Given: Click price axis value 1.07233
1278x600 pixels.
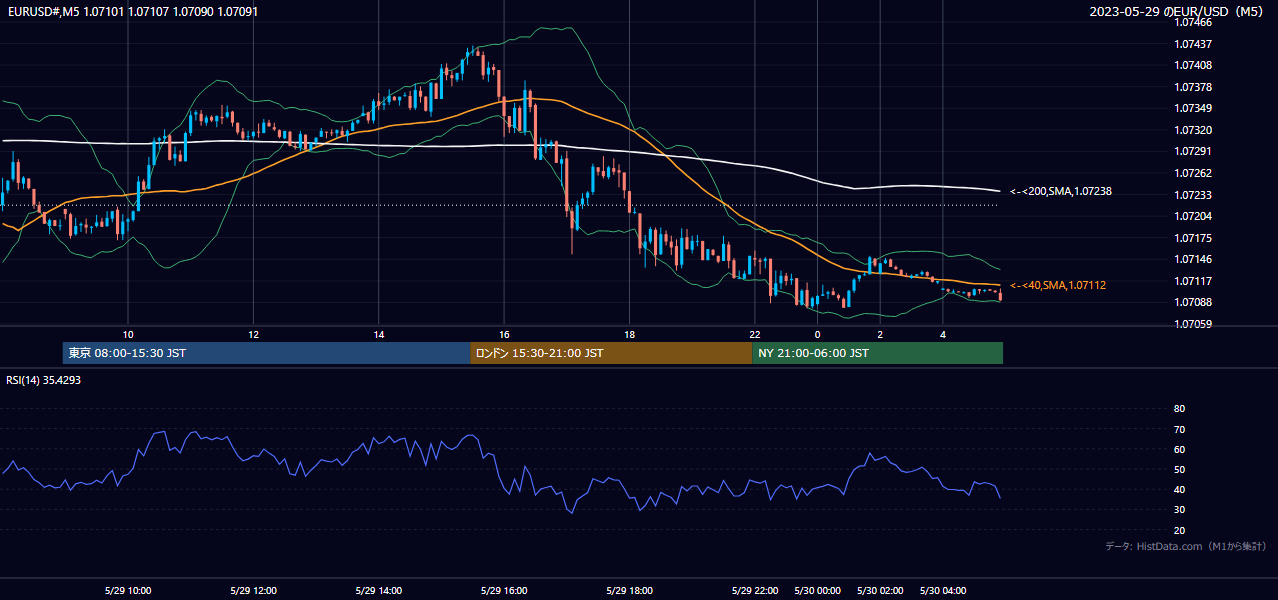Looking at the screenshot, I should coord(1193,195).
